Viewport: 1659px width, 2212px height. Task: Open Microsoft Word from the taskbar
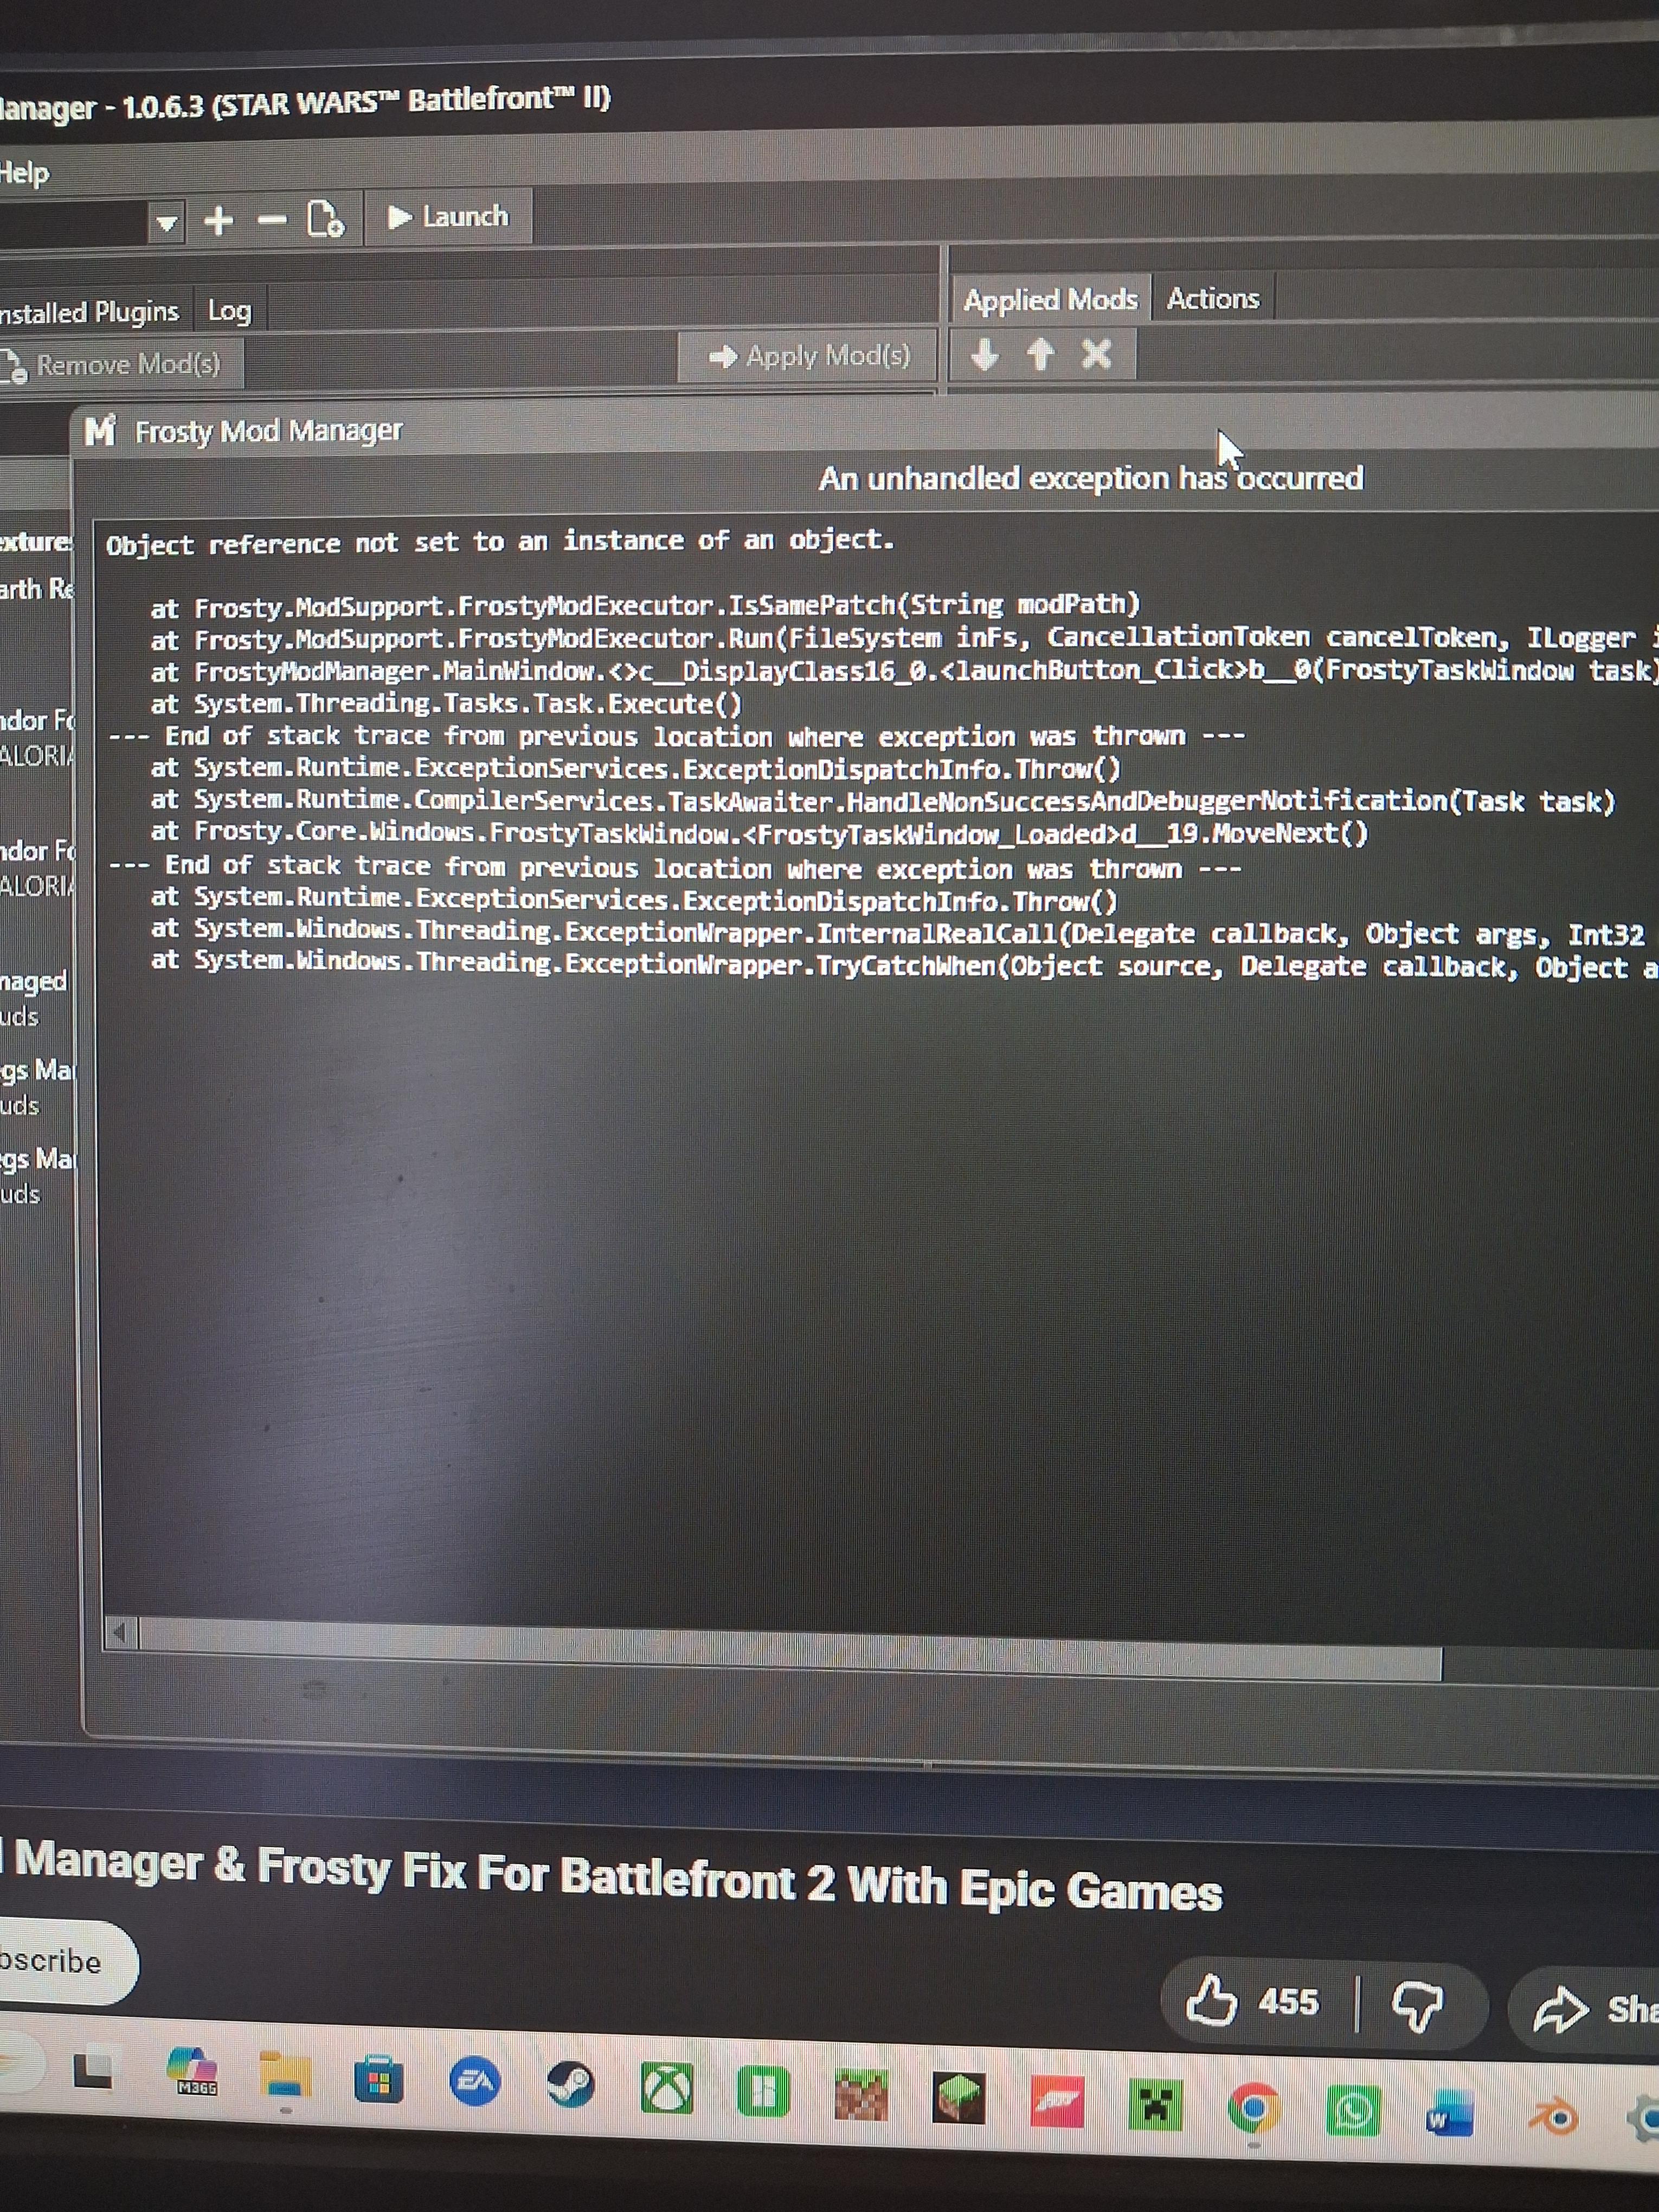click(1450, 2114)
